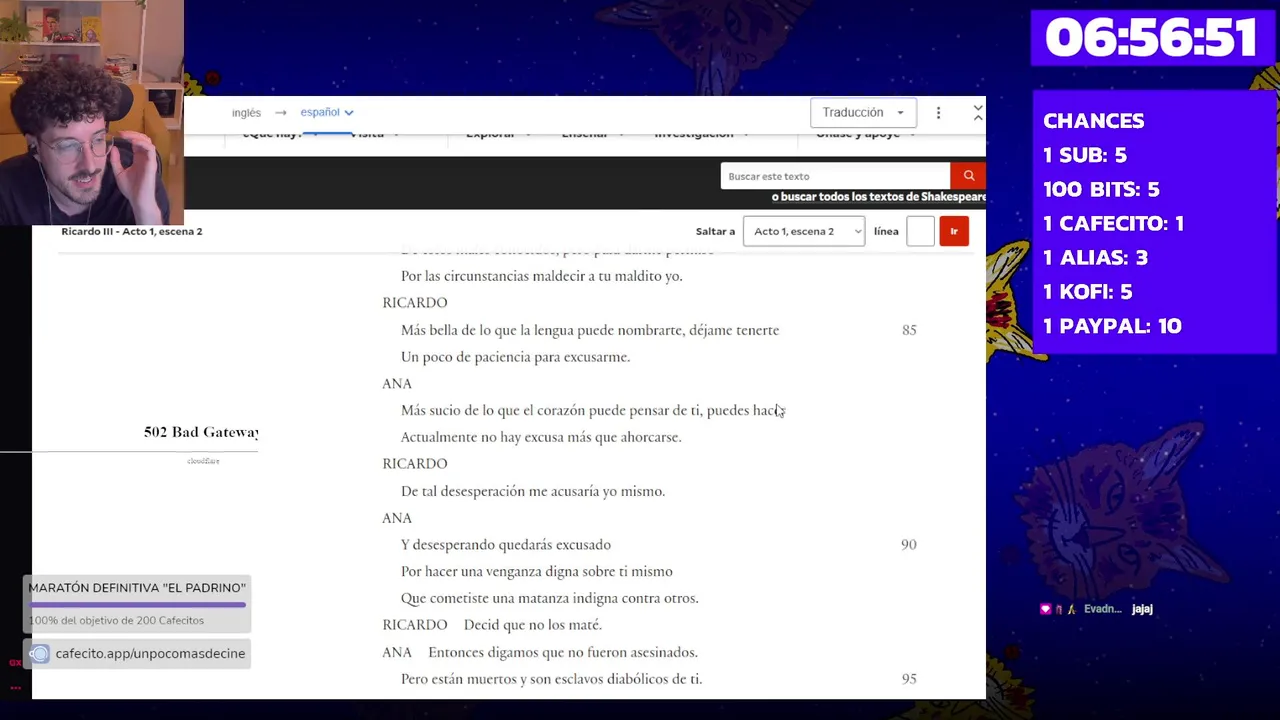Select inglés source language

(246, 113)
